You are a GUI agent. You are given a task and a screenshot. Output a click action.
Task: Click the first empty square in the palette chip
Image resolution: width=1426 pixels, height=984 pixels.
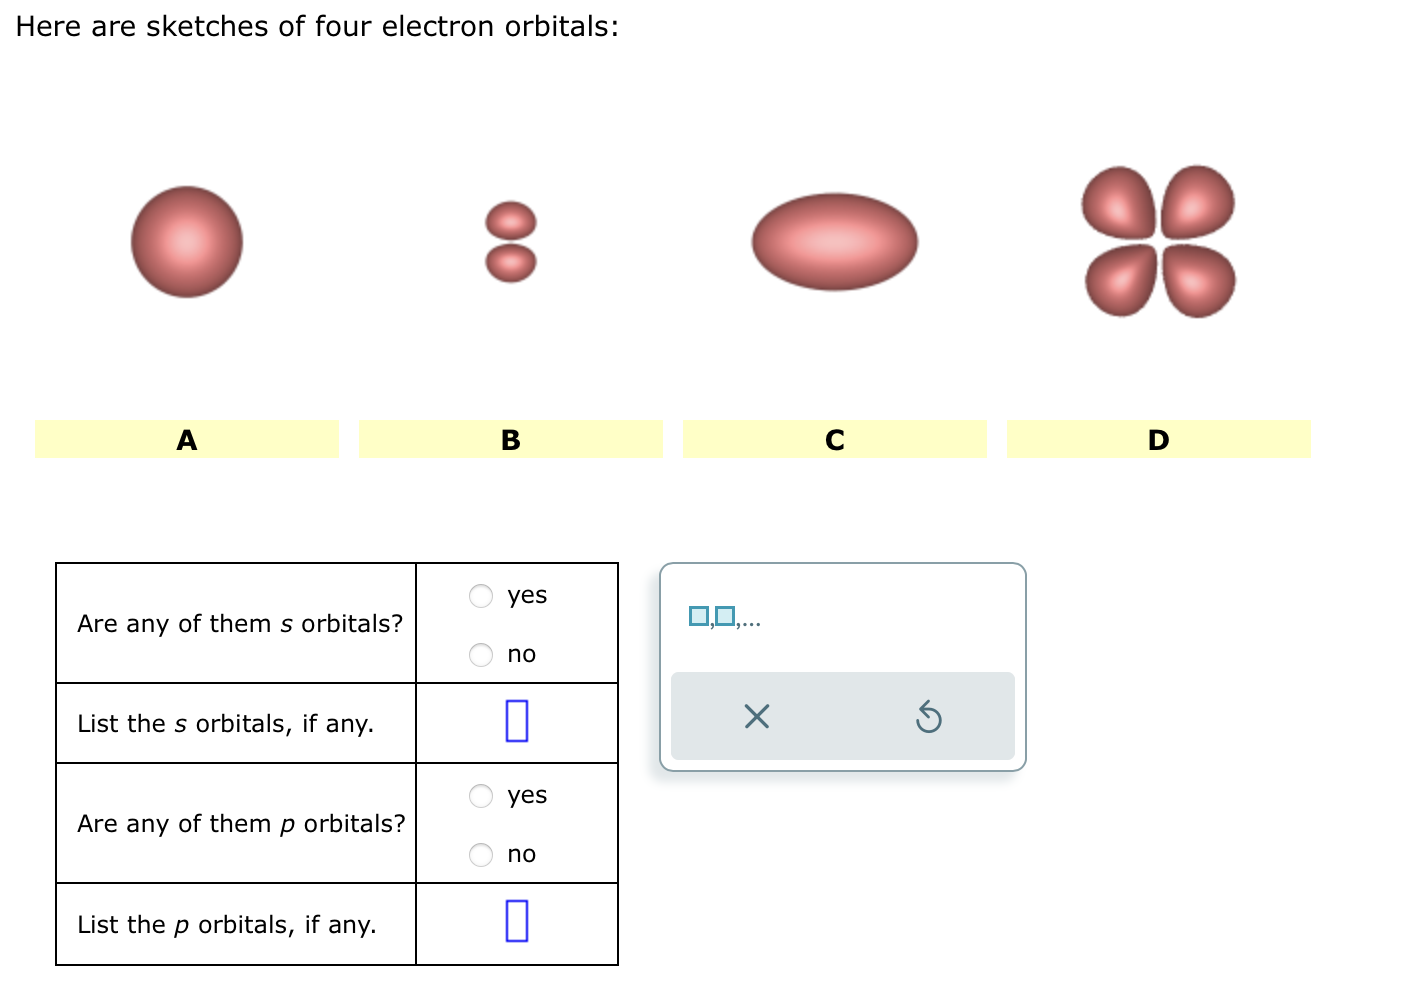(697, 616)
